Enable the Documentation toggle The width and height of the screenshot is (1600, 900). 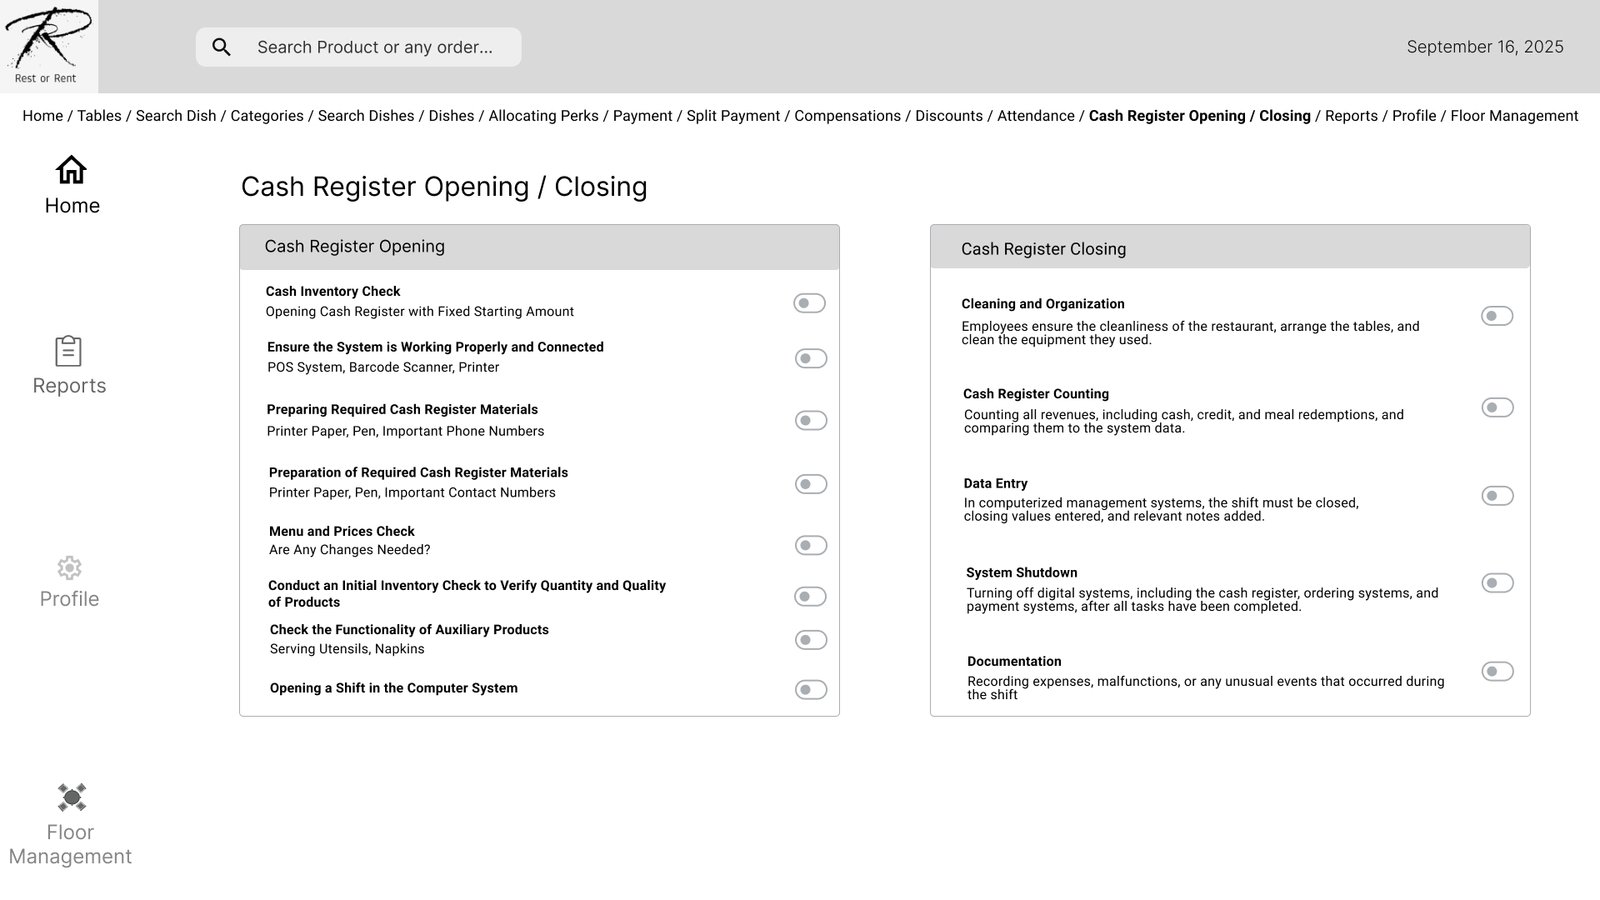click(x=1496, y=671)
